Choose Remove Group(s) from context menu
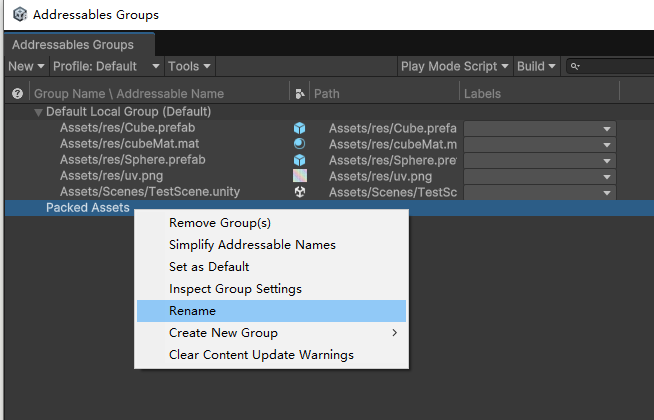This screenshot has width=654, height=420. tap(272, 223)
